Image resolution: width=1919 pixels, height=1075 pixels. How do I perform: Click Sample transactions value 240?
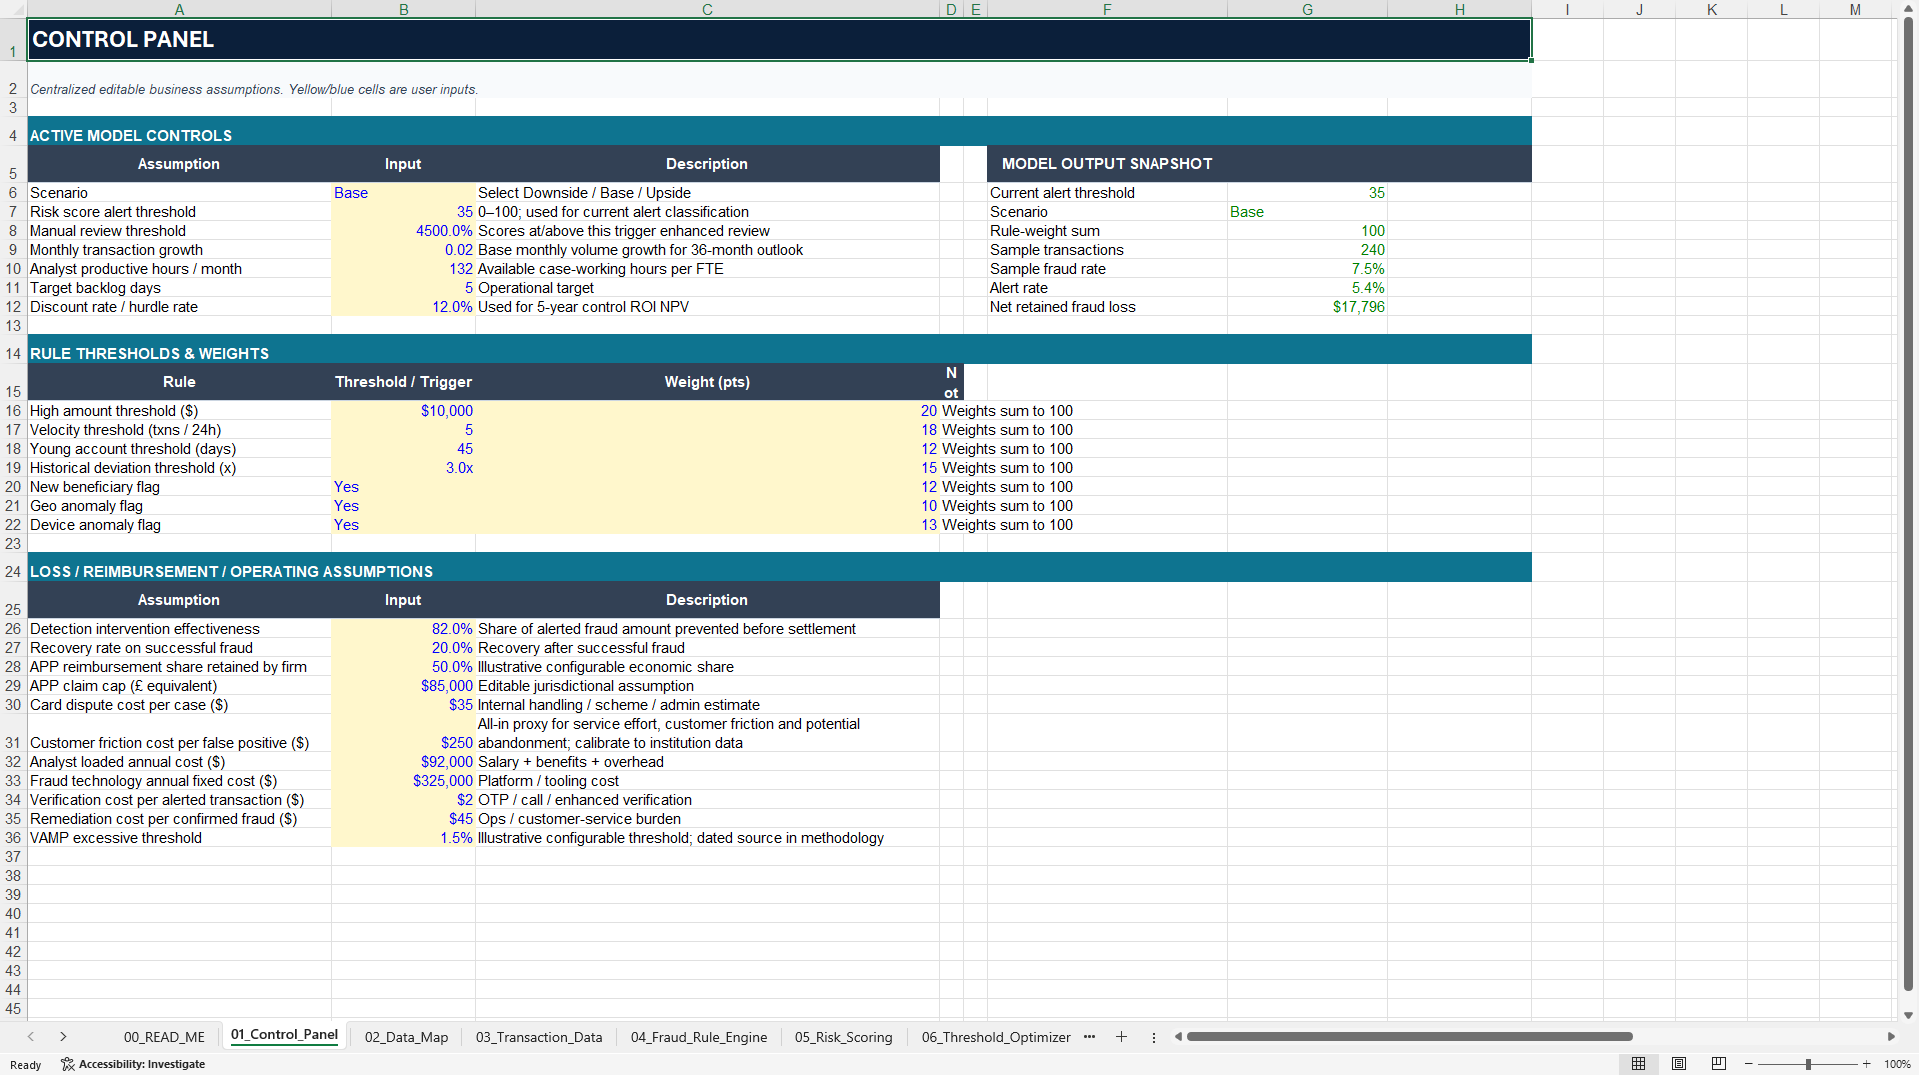1307,250
